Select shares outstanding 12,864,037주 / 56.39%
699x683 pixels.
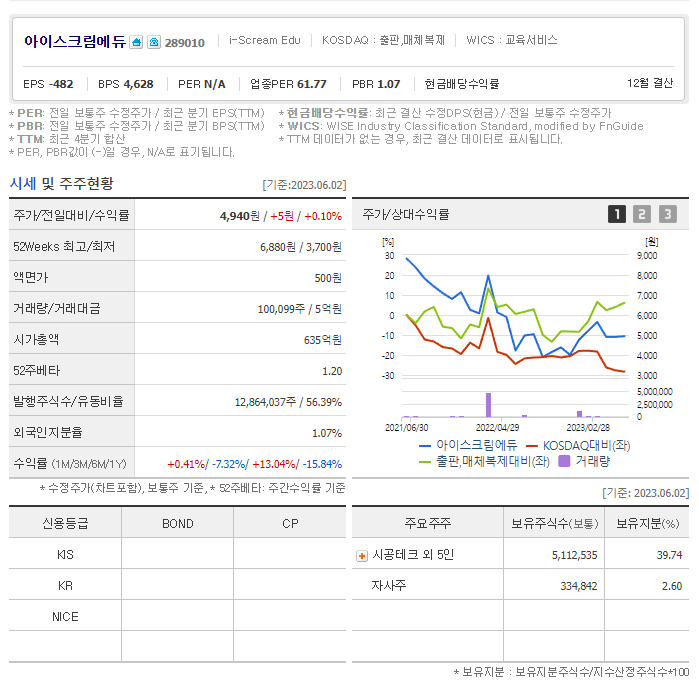tap(288, 402)
